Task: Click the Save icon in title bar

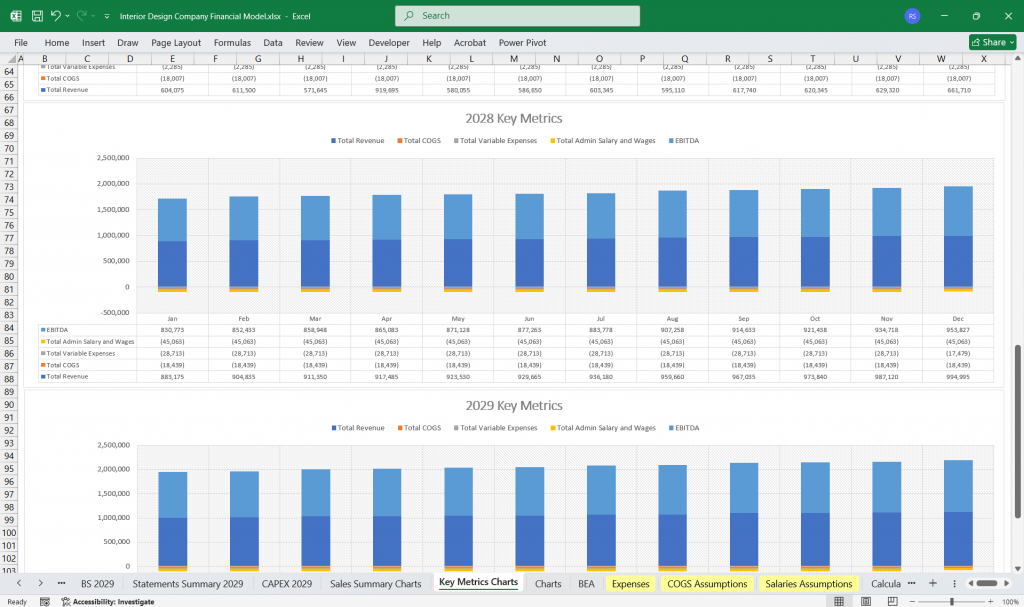Action: pos(37,16)
